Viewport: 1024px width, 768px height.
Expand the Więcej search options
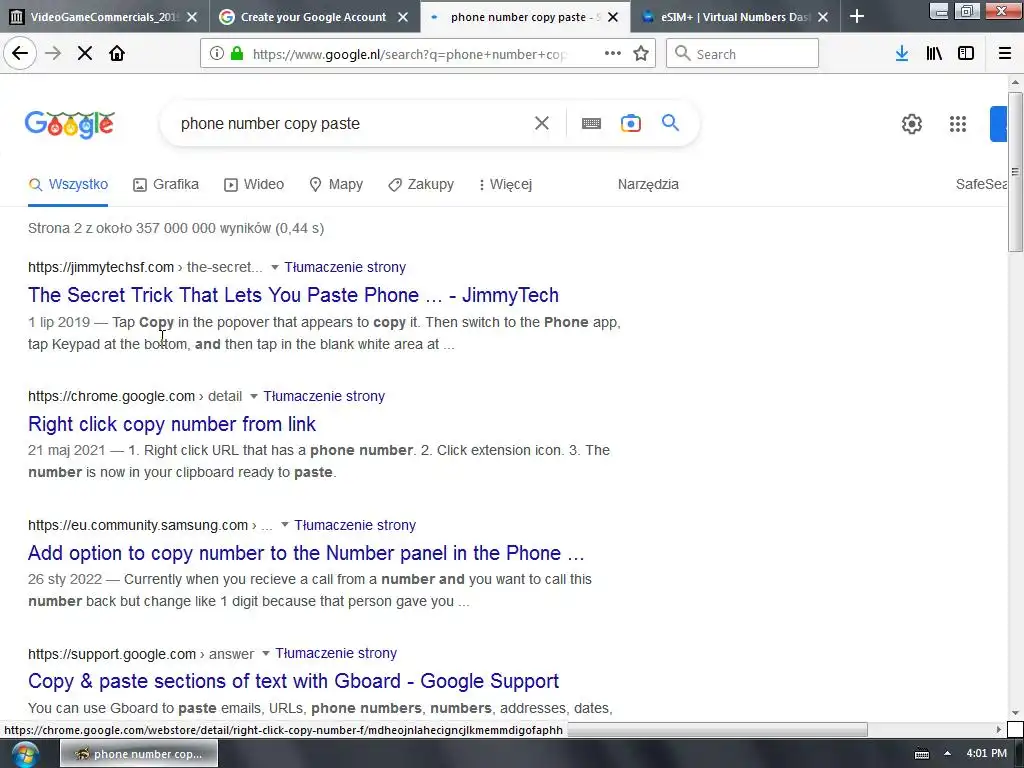[x=505, y=184]
